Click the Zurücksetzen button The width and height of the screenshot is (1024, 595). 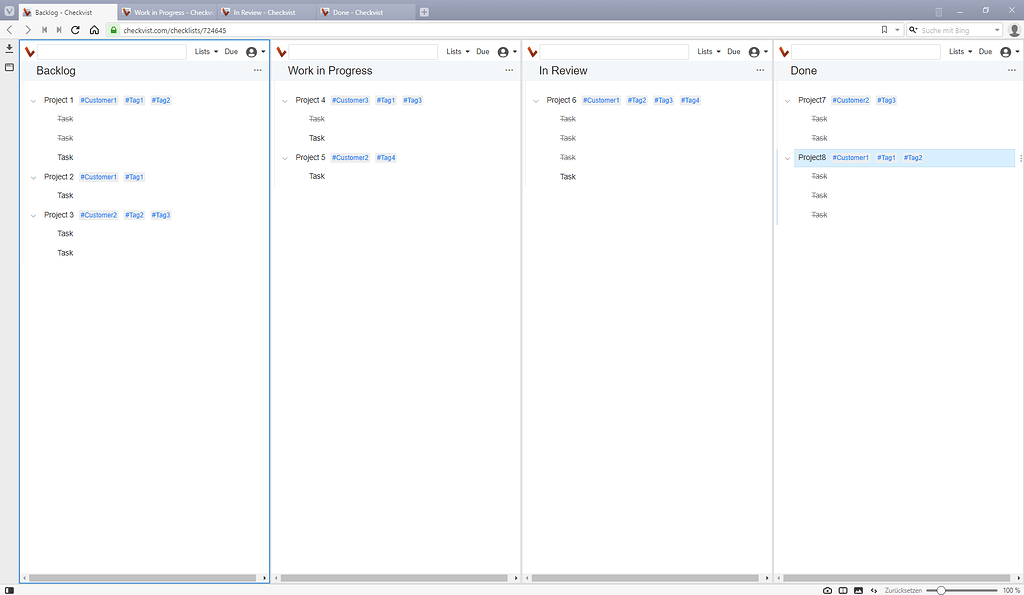[x=902, y=590]
